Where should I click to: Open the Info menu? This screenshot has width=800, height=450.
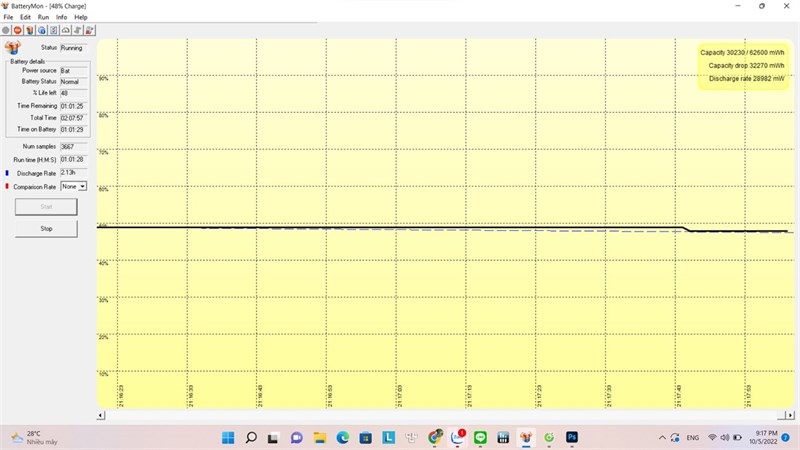click(61, 17)
